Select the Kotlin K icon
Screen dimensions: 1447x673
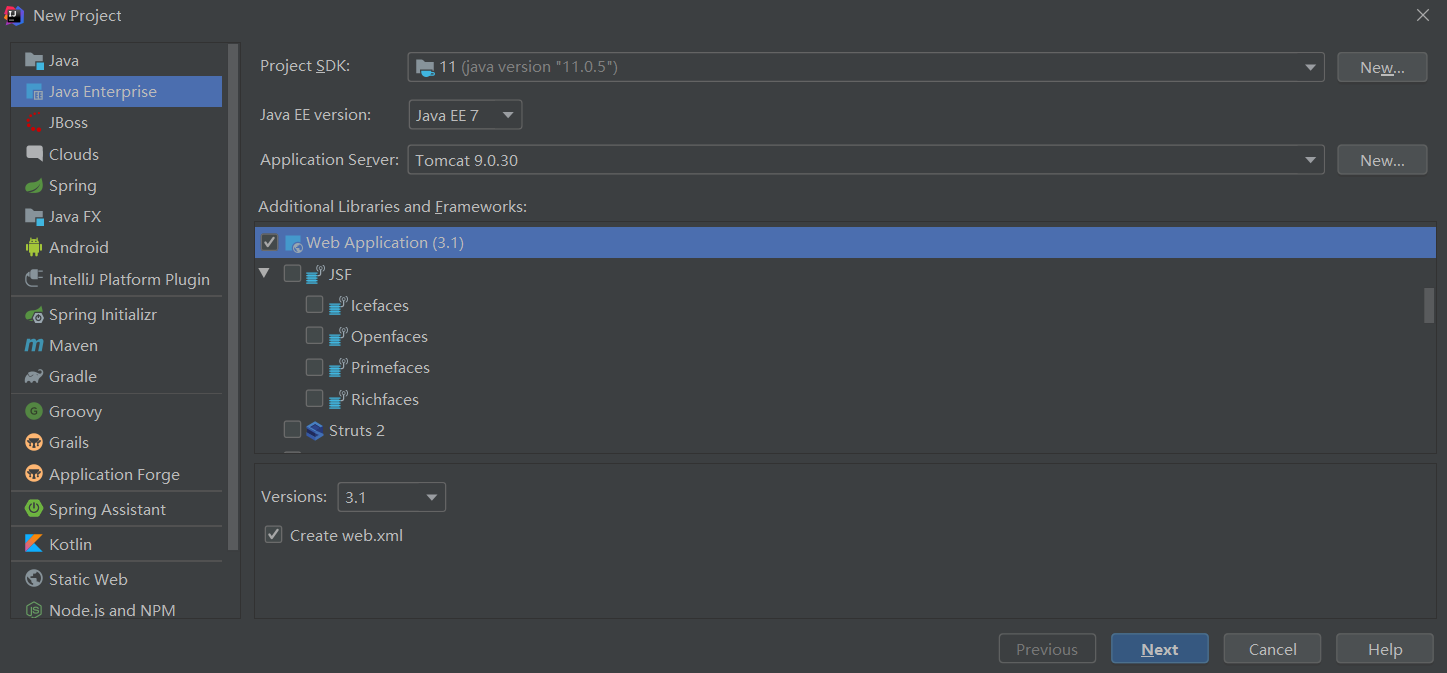pyautogui.click(x=34, y=545)
